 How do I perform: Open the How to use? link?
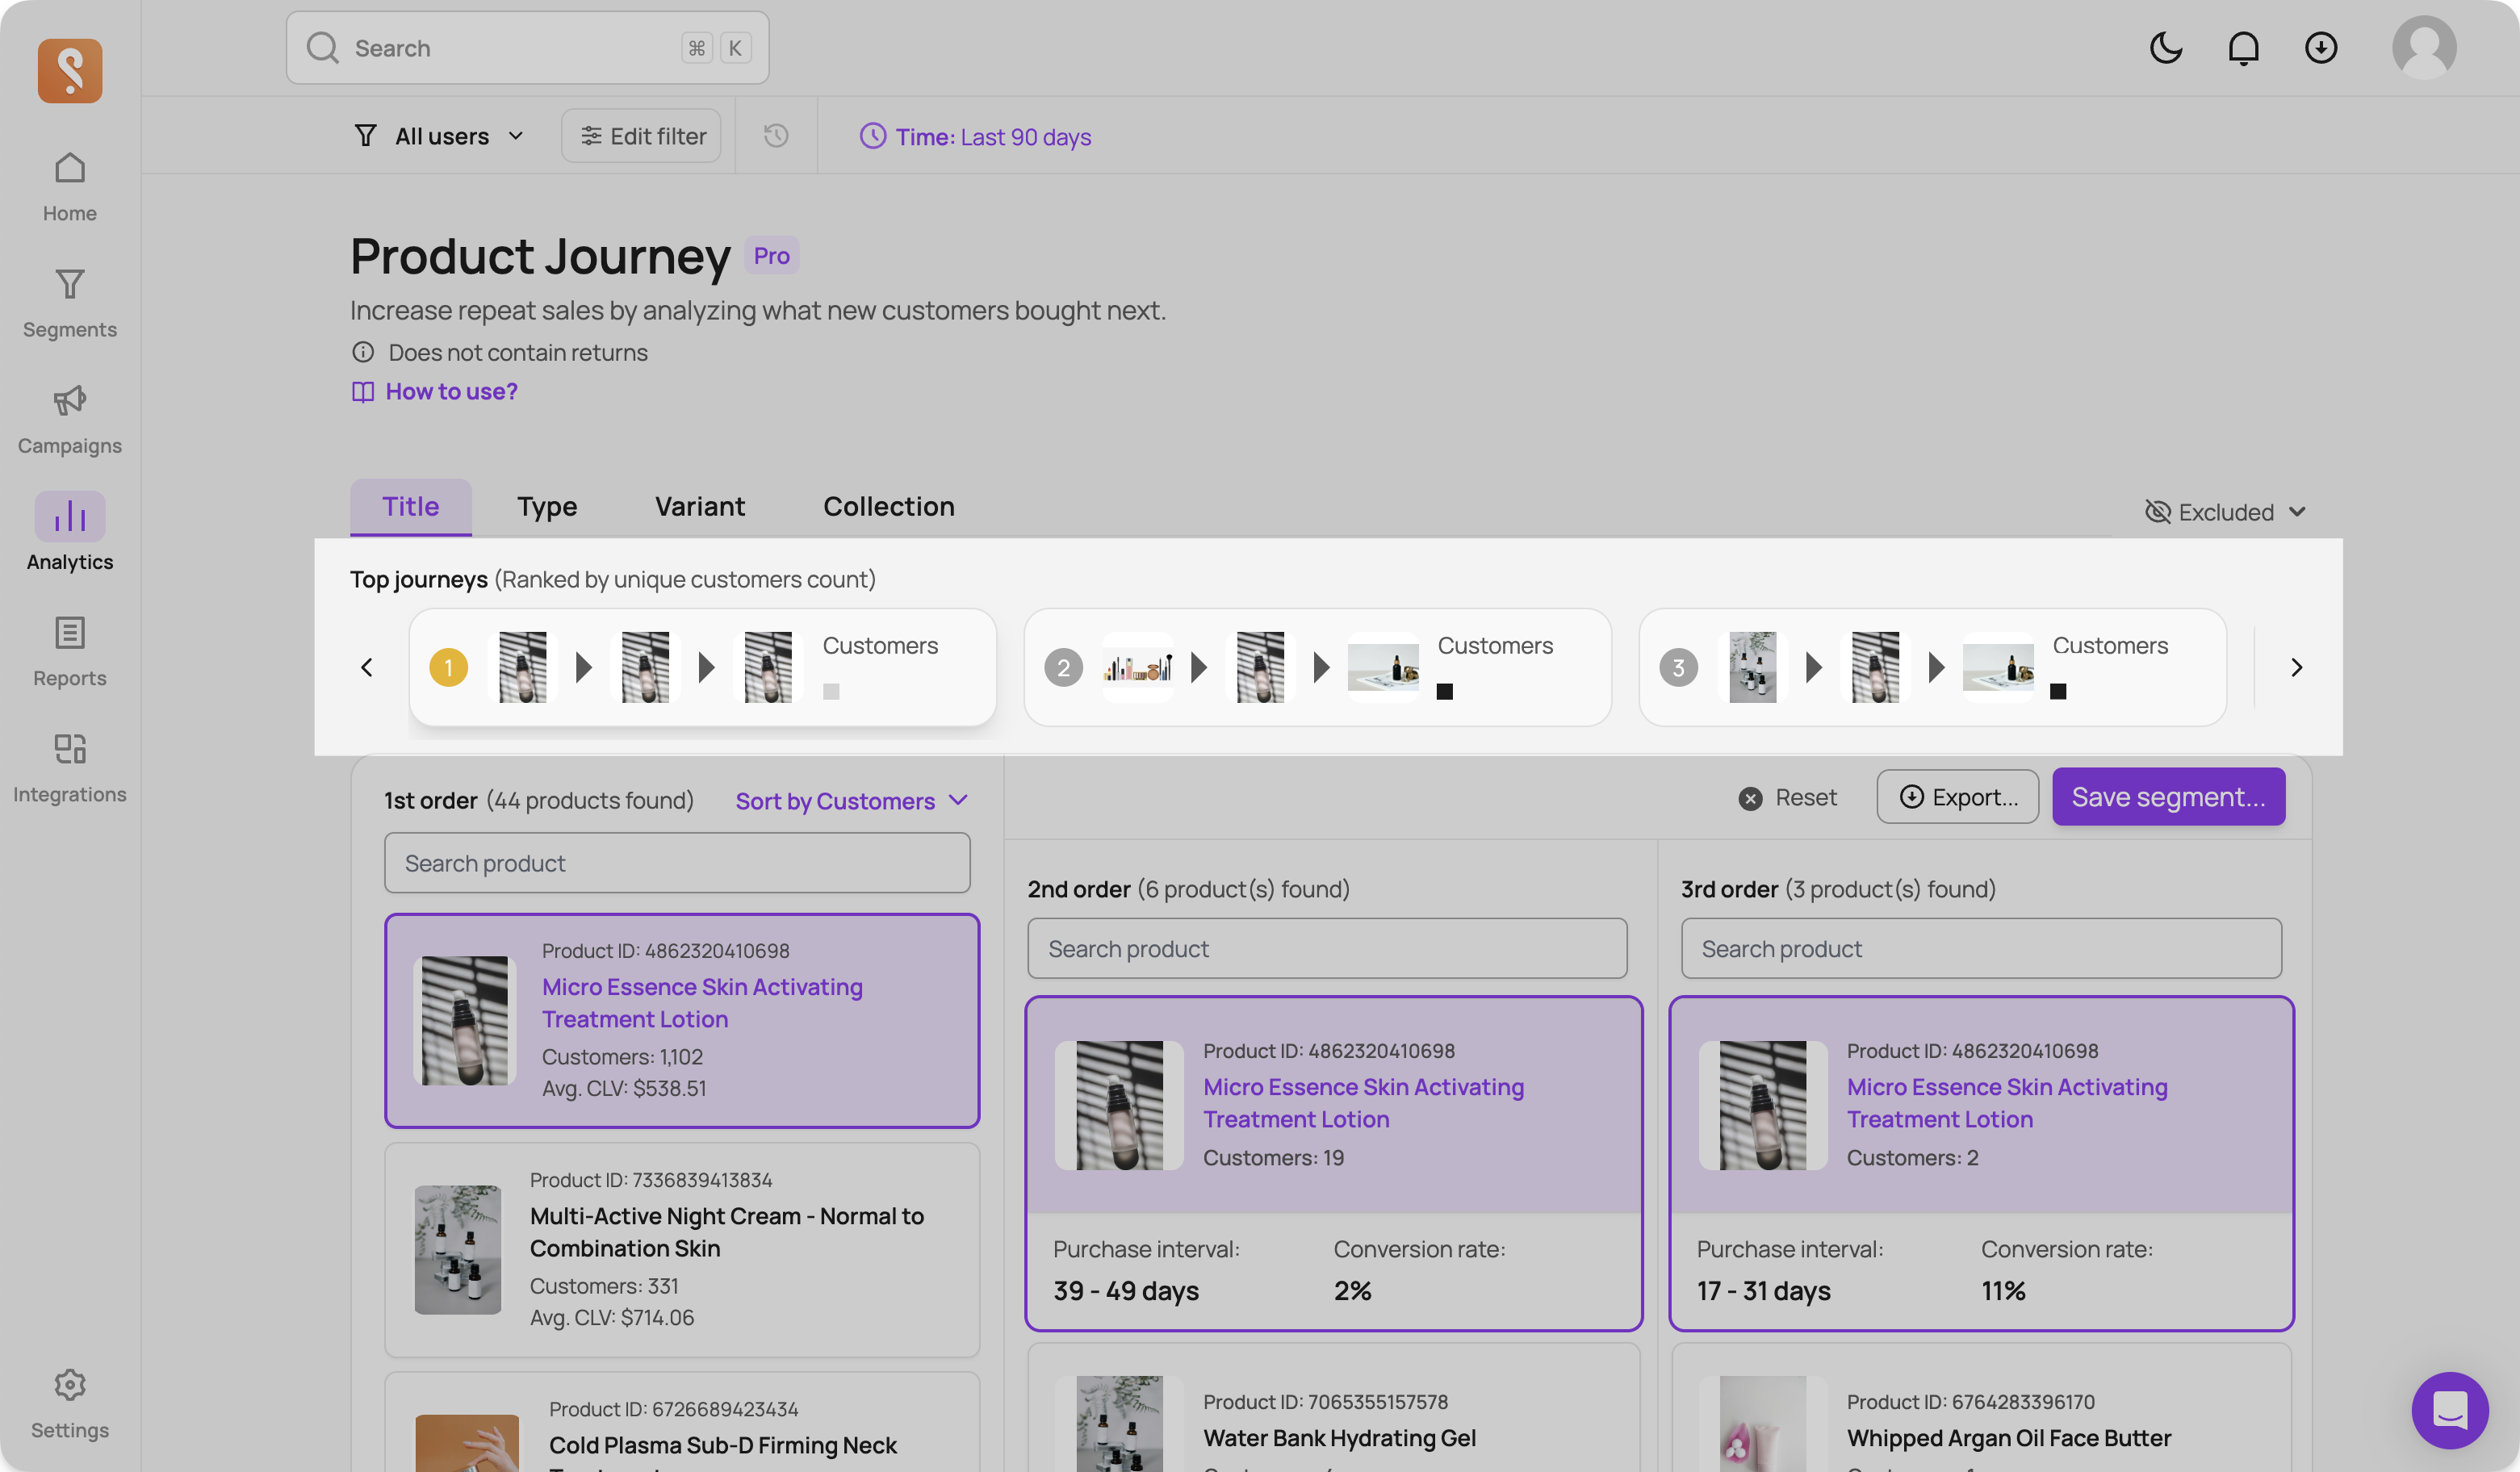point(434,391)
